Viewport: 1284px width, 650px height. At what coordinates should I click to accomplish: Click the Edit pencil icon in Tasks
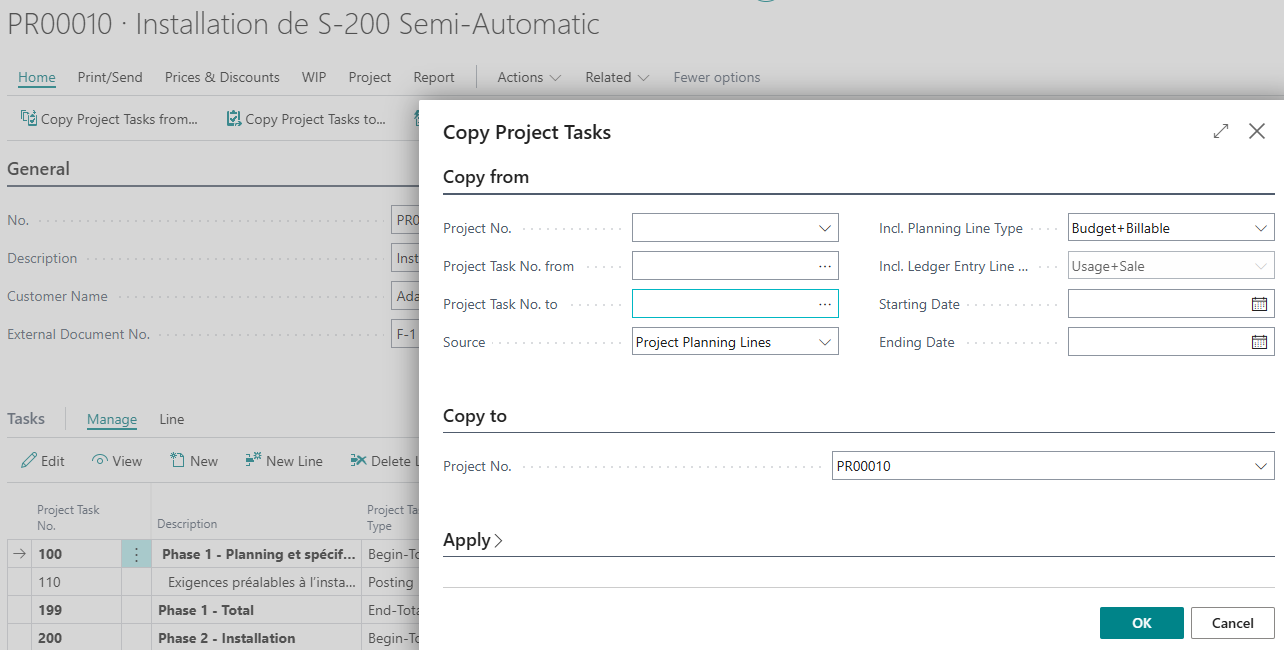pyautogui.click(x=29, y=461)
